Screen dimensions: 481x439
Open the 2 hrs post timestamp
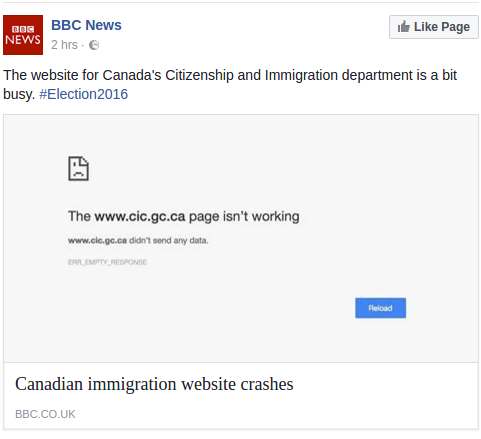coord(64,45)
